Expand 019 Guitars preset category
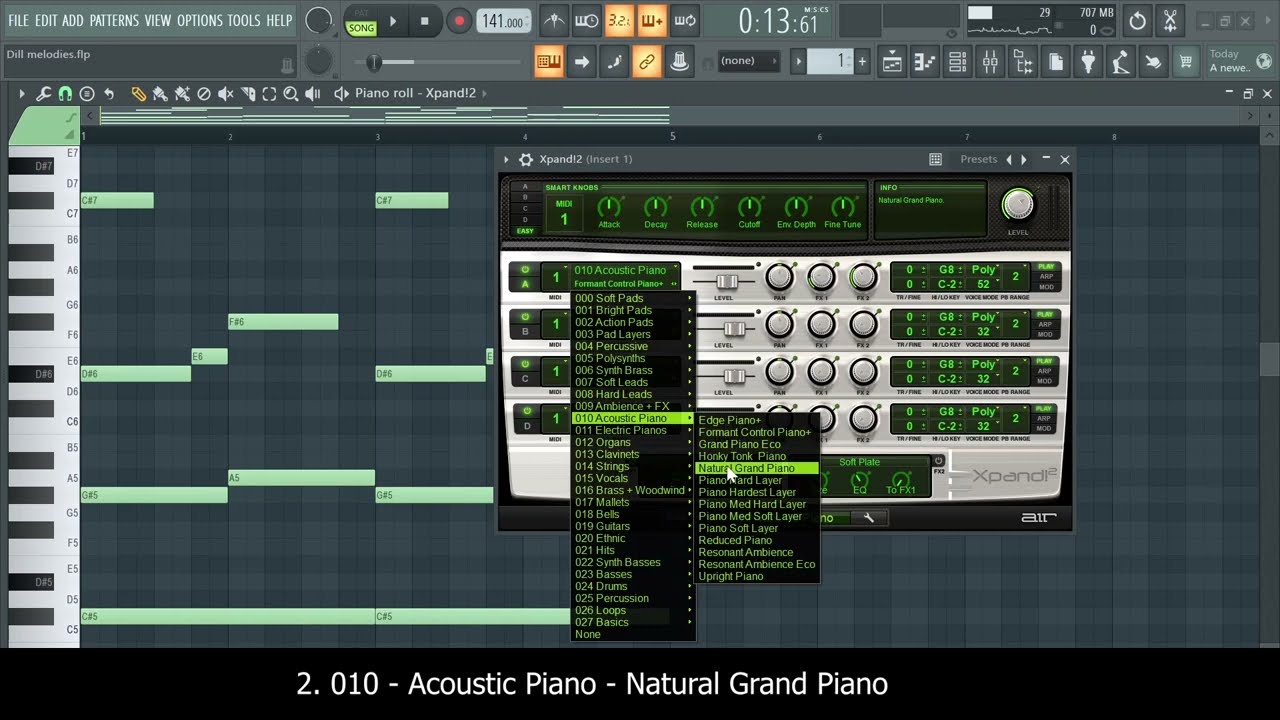This screenshot has height=720, width=1280. 632,526
